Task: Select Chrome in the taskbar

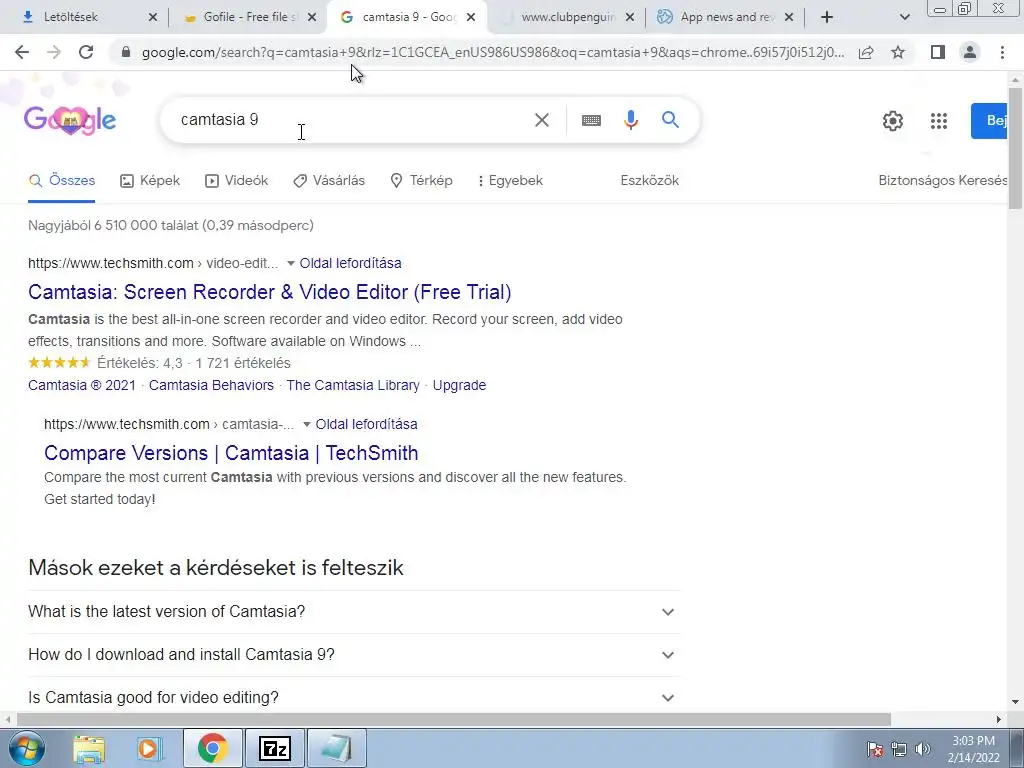Action: point(212,748)
